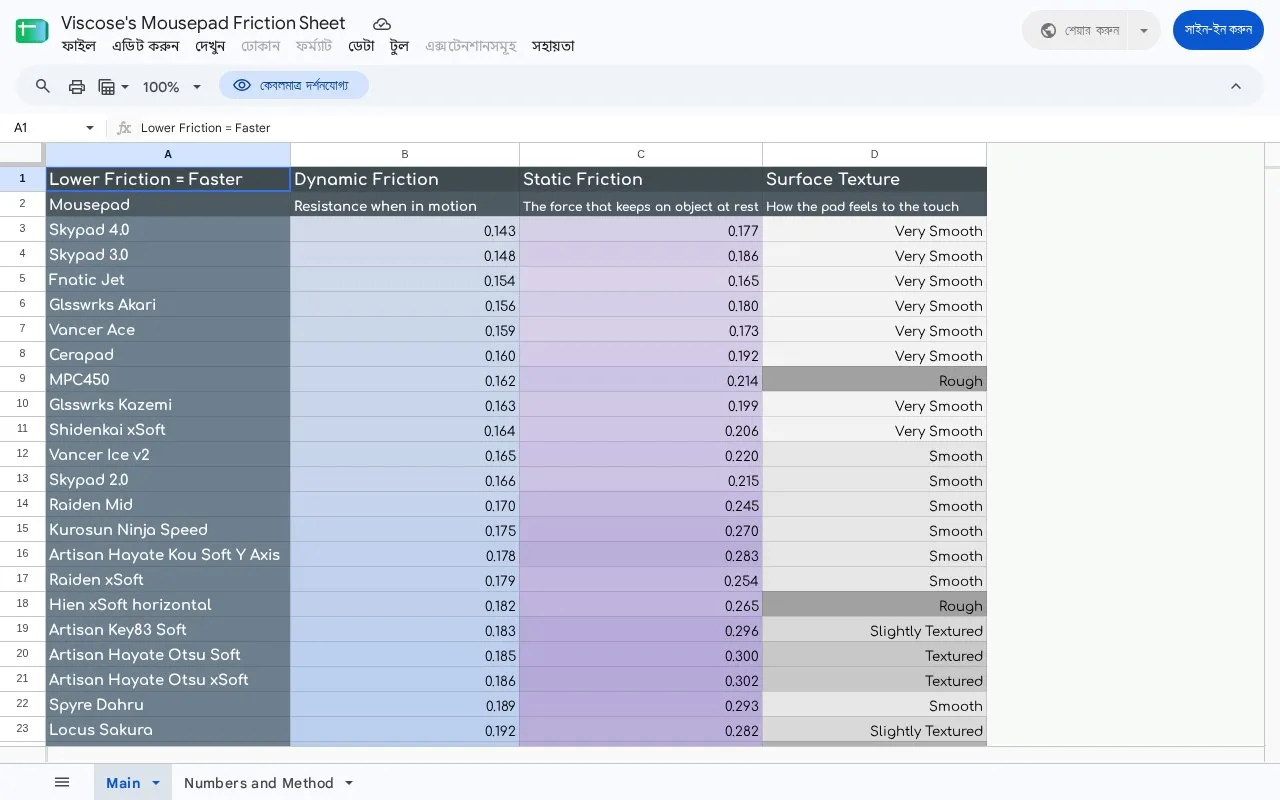
Task: Select dynamic friction value 0.143
Action: click(x=405, y=229)
